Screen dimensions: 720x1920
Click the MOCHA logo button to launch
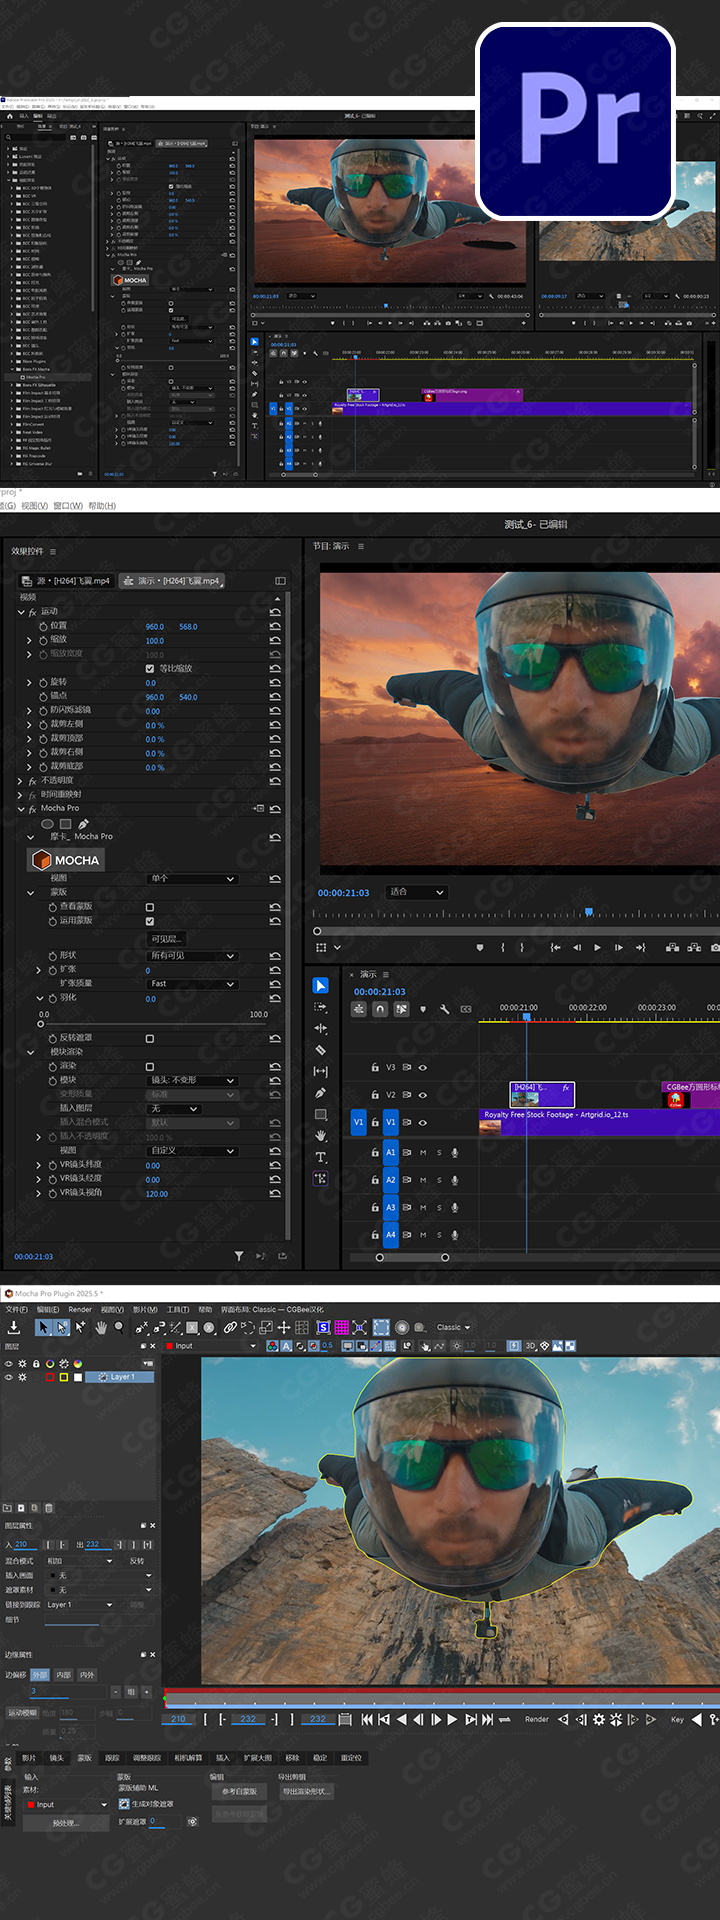click(66, 860)
